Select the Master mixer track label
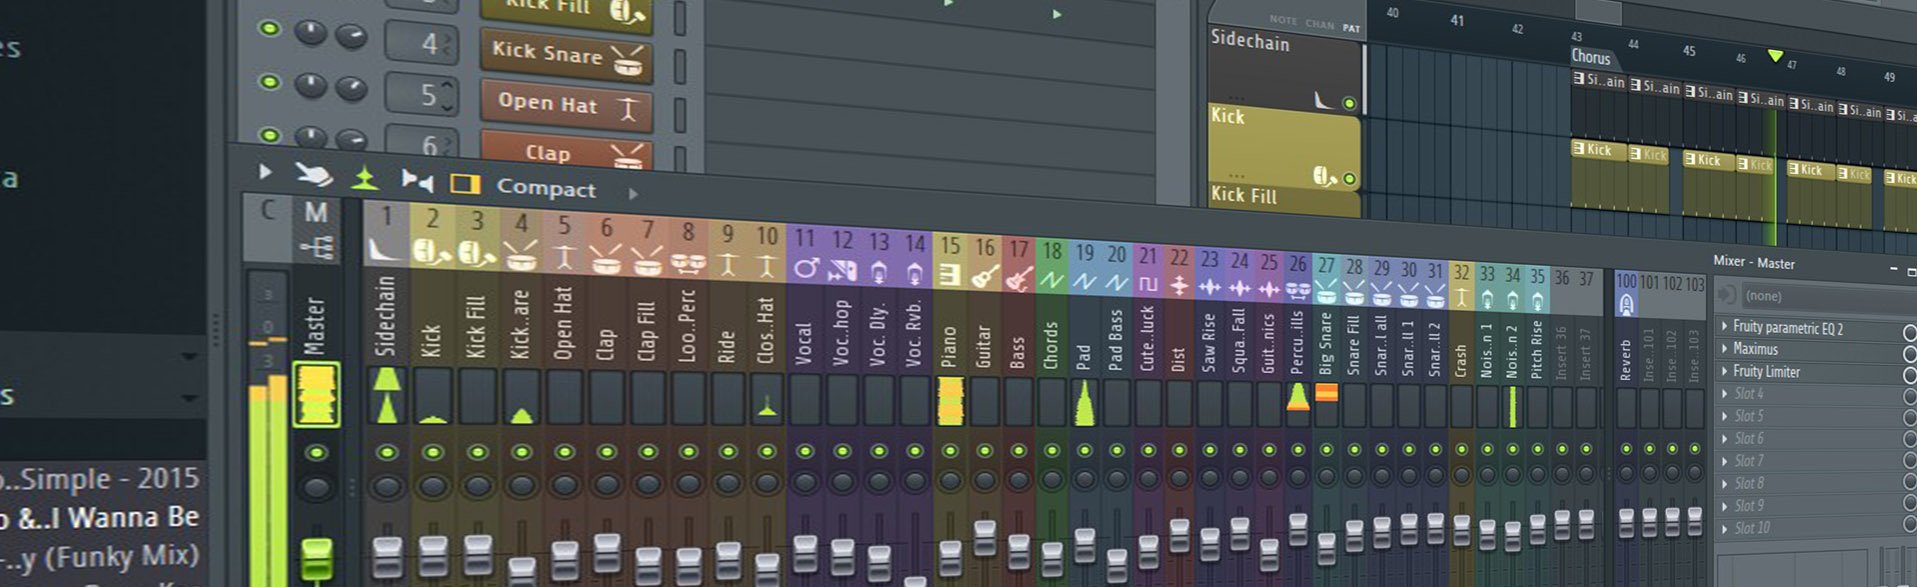Screen dimensions: 1917x587 point(315,325)
